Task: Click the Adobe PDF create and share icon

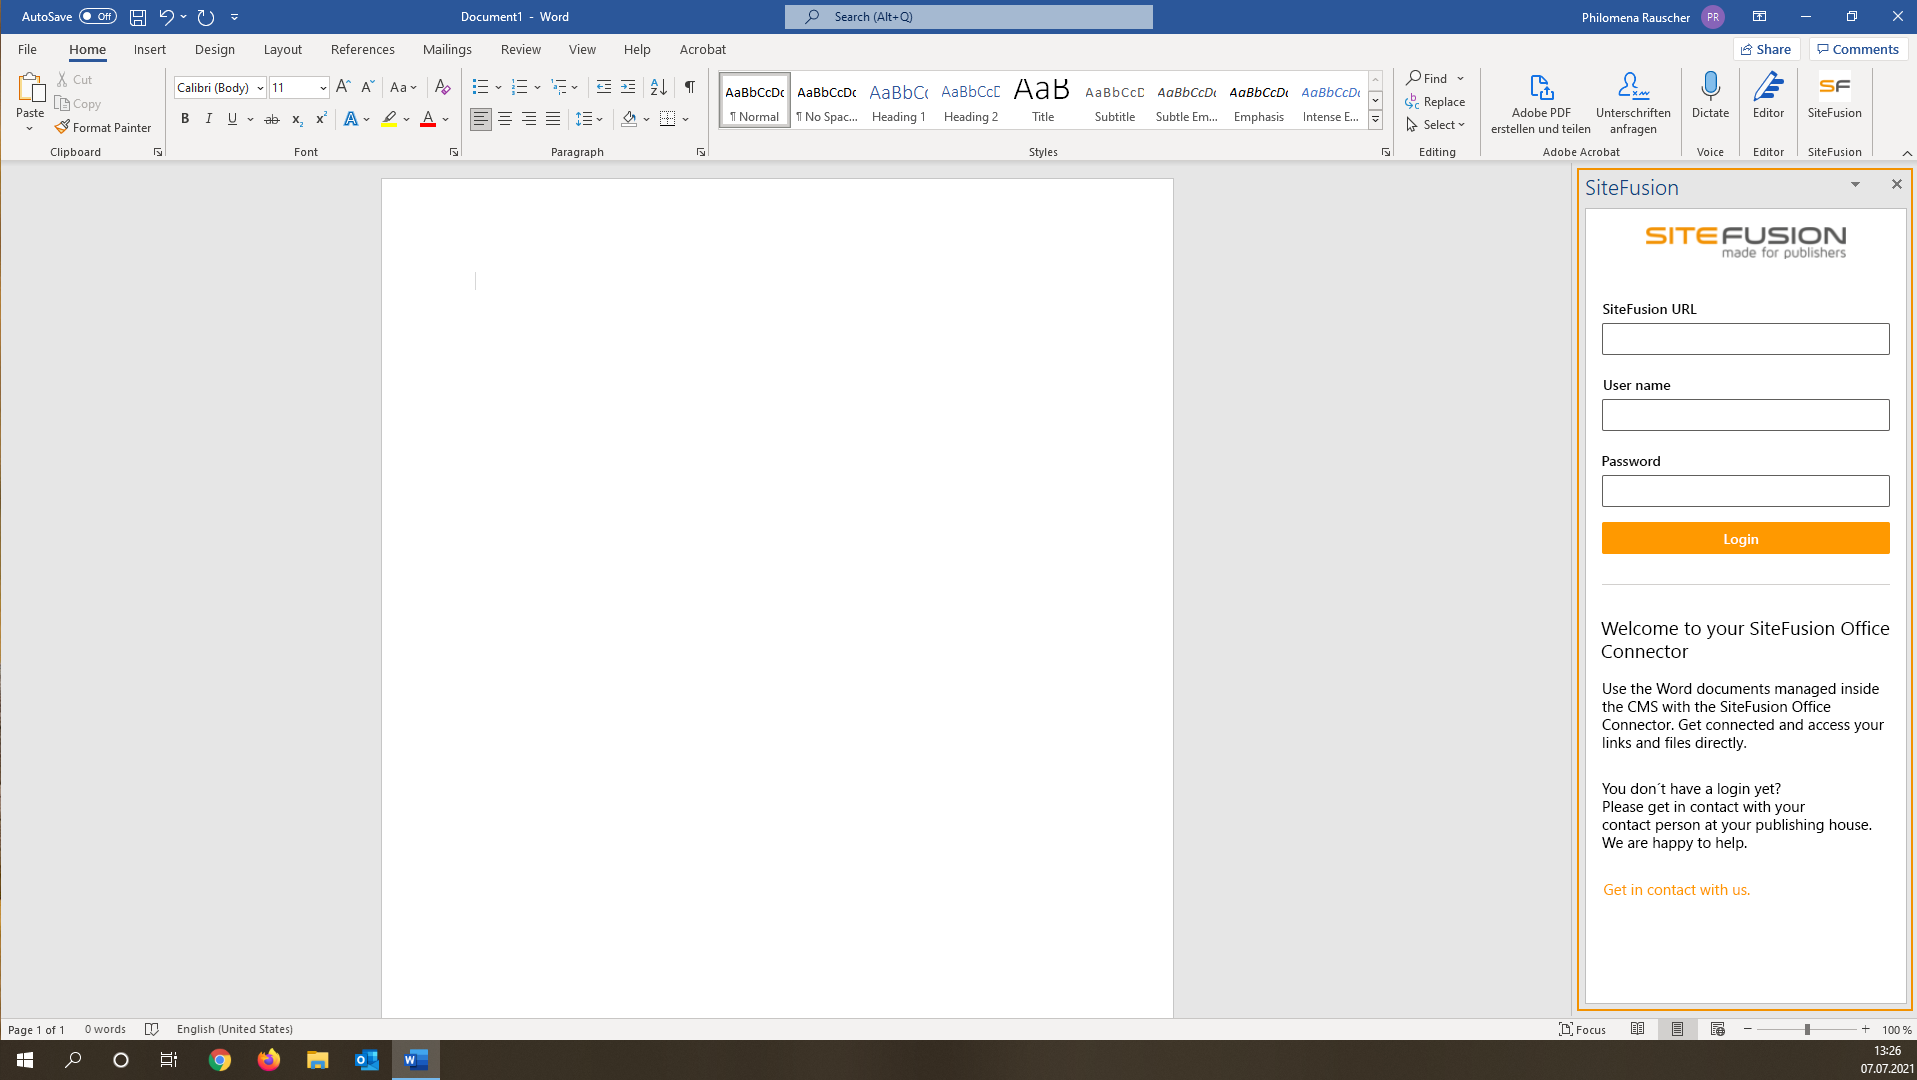Action: (x=1541, y=103)
